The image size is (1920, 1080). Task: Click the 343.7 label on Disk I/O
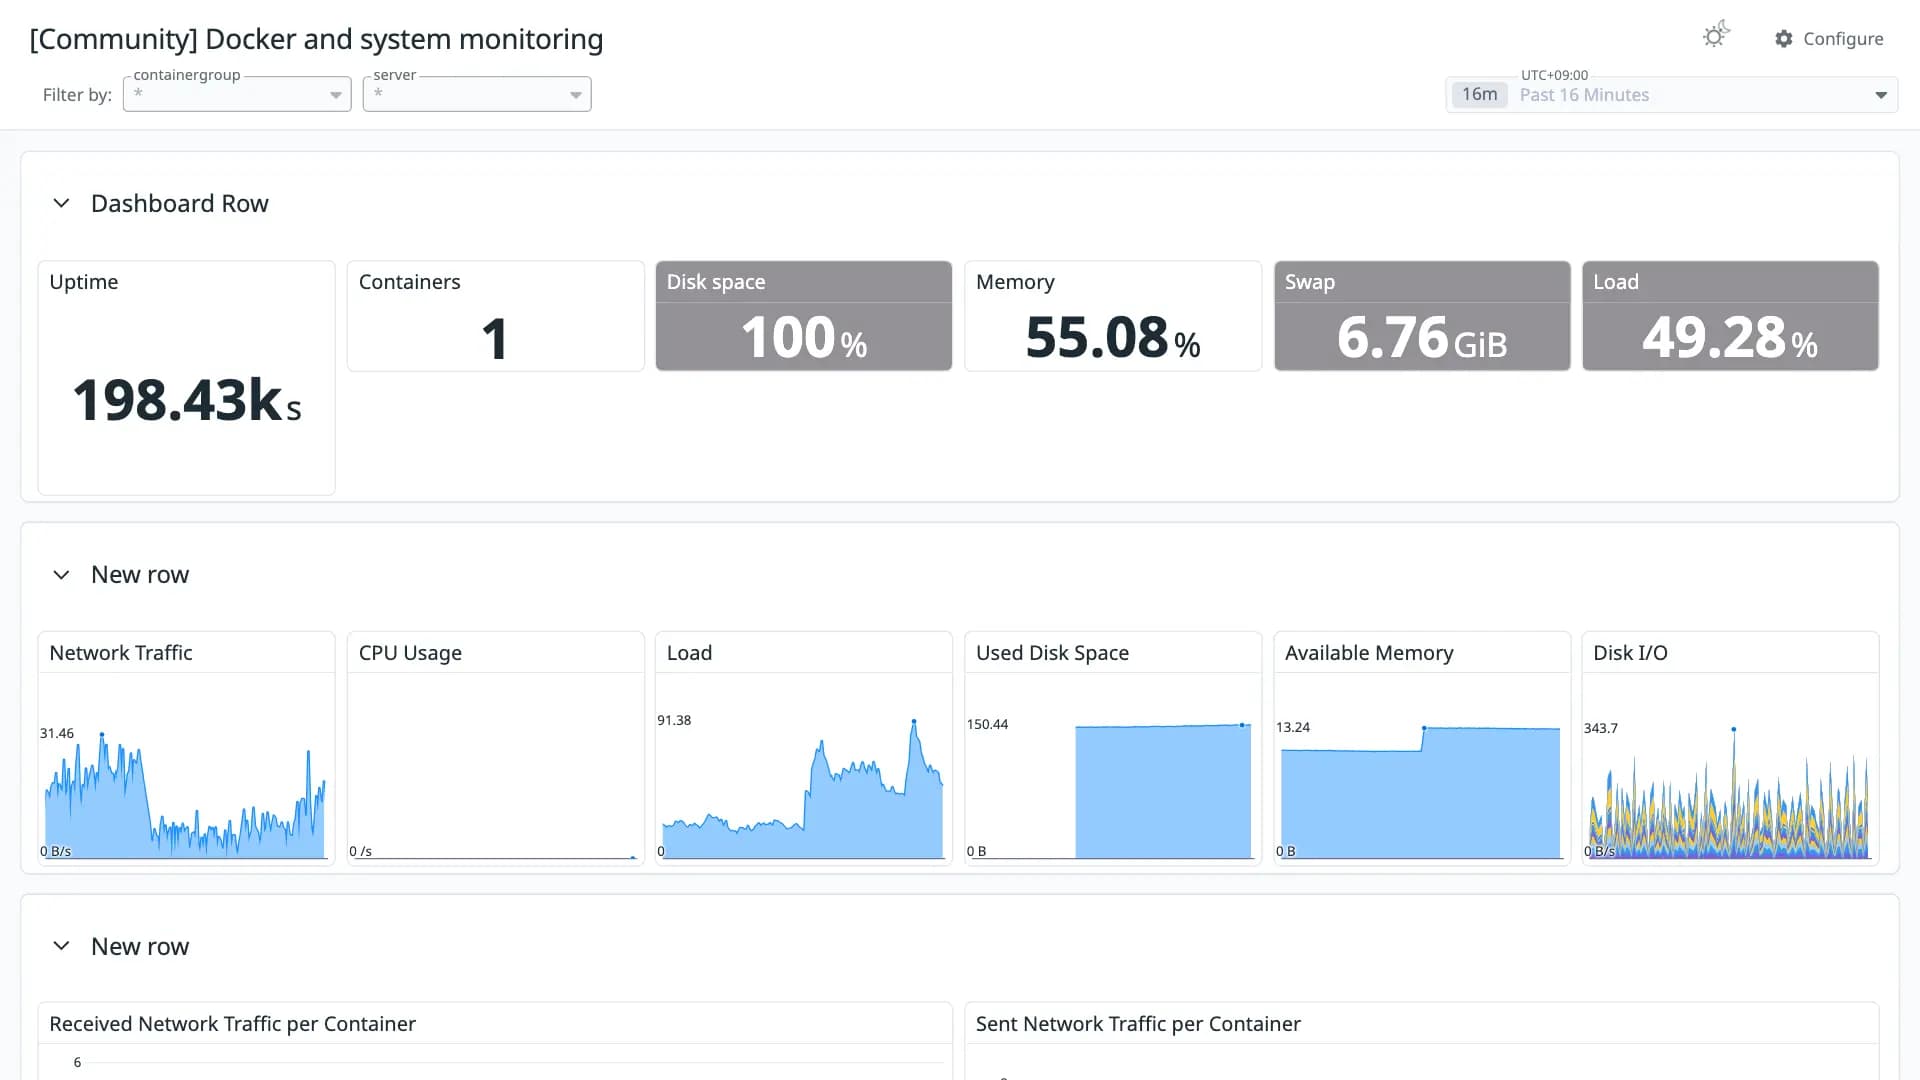pyautogui.click(x=1601, y=728)
